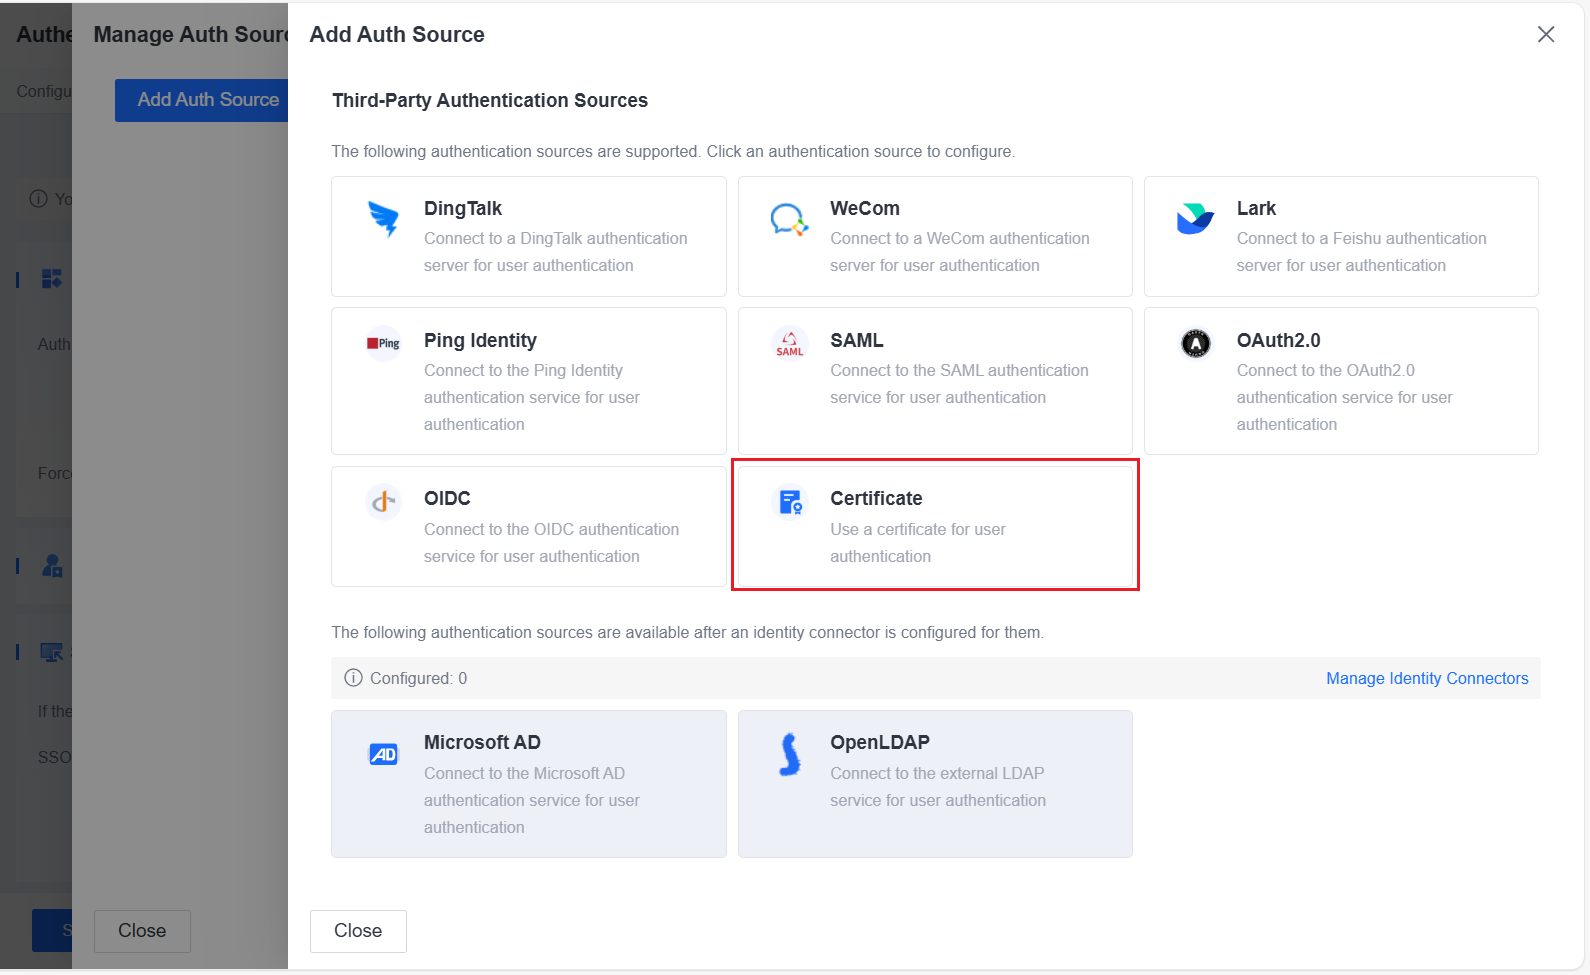Click 'Connect to the SAML authentication' description

959,370
